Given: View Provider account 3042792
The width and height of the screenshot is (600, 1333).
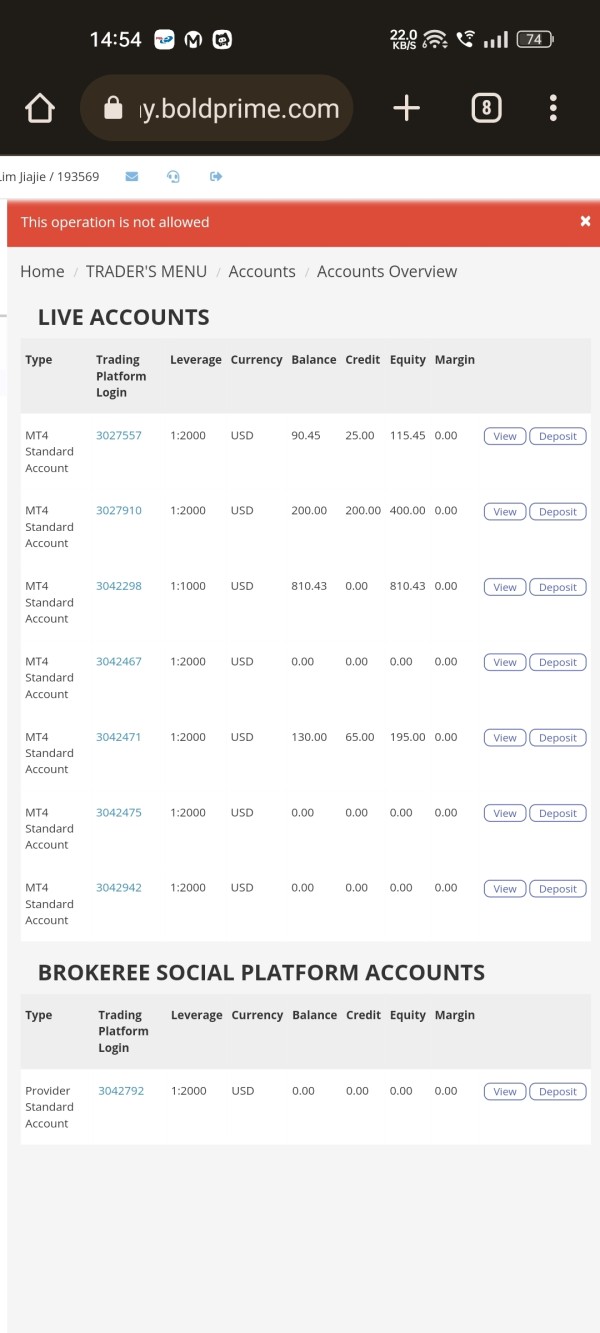Looking at the screenshot, I should point(505,1092).
